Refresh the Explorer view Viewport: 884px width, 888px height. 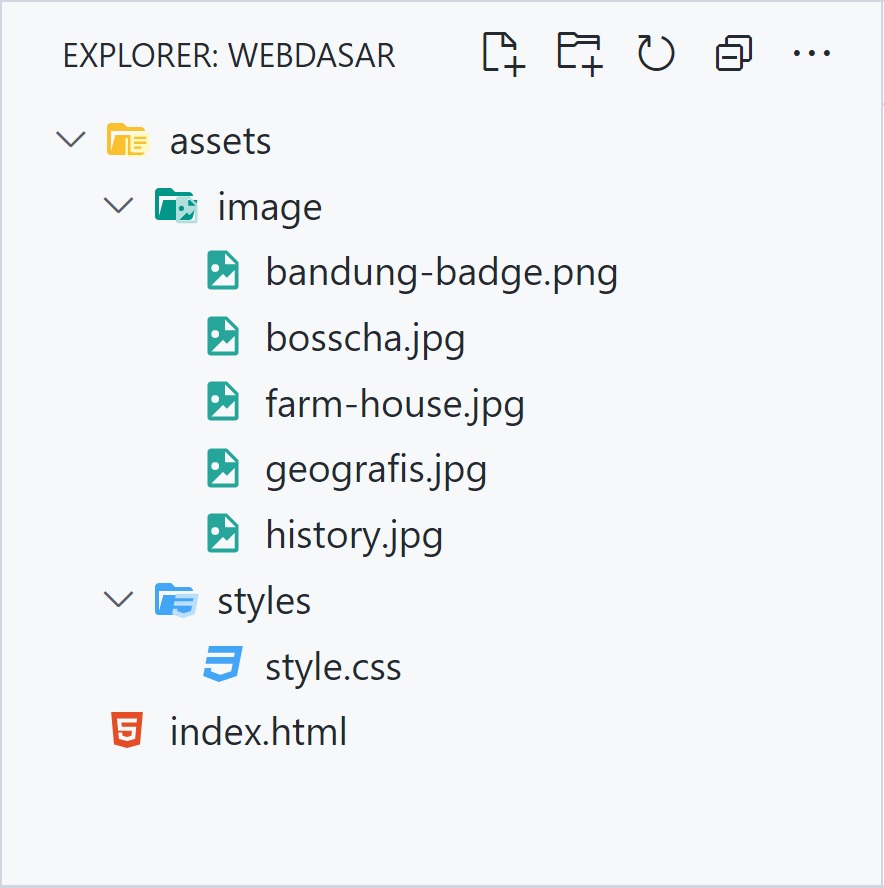pyautogui.click(x=656, y=54)
